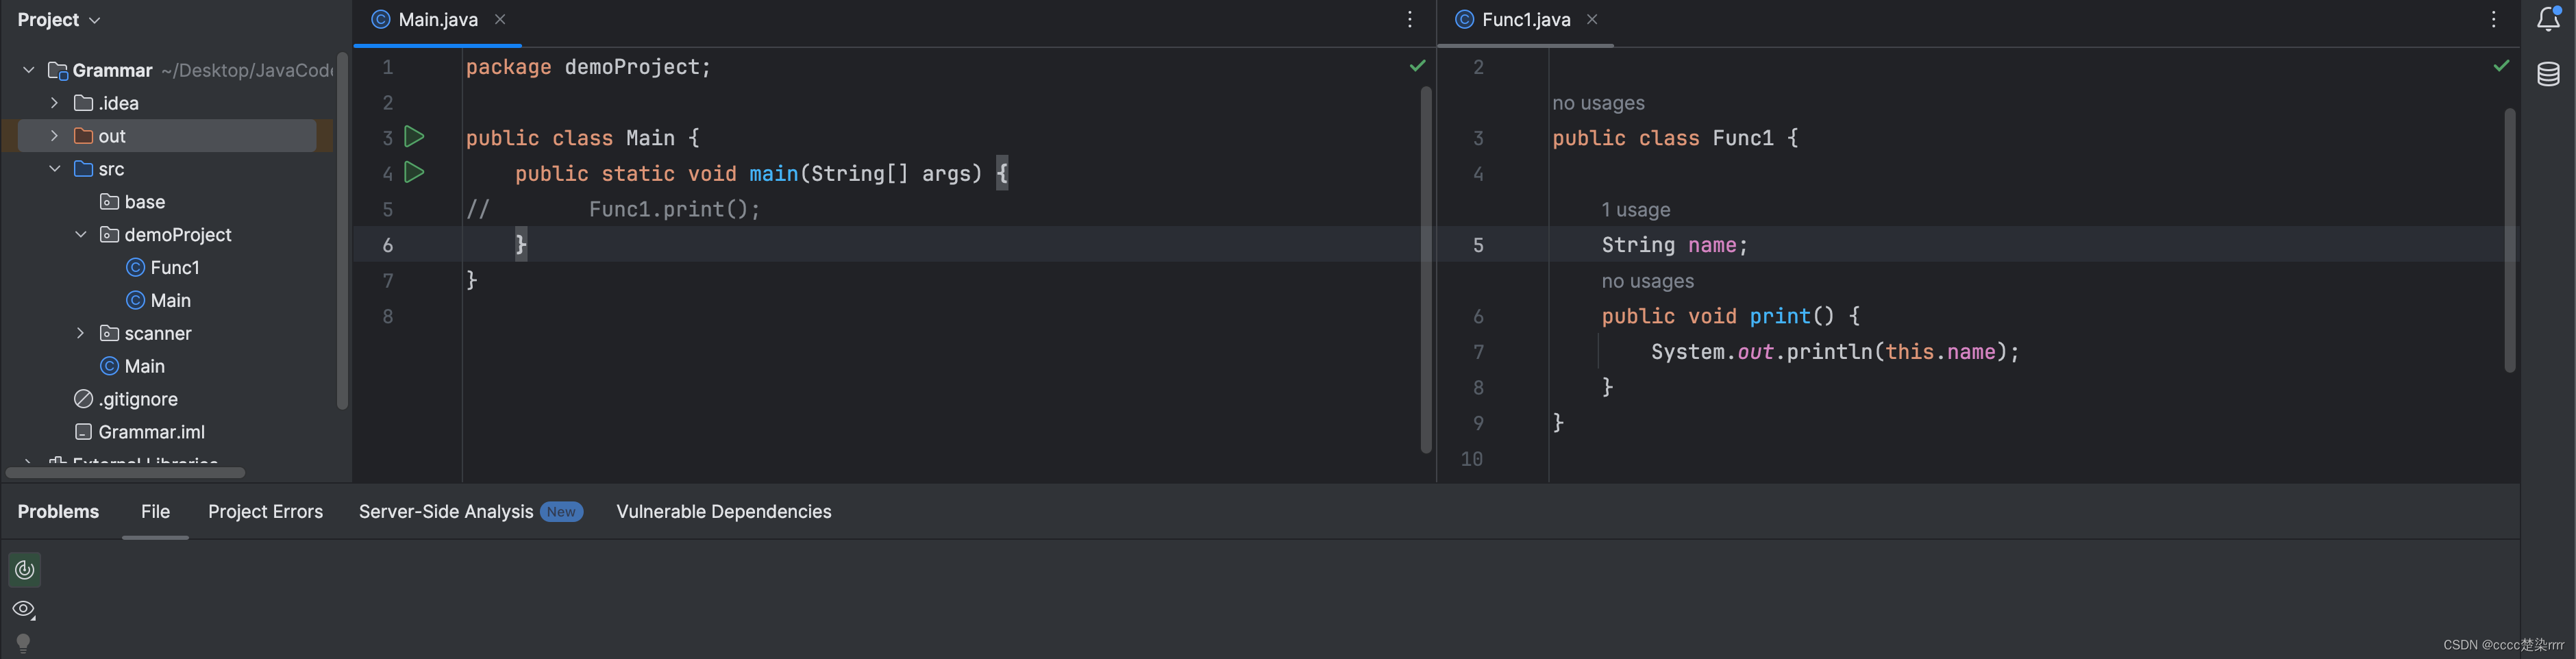The image size is (2576, 659).
Task: Open view options eye icon
Action: [24, 609]
